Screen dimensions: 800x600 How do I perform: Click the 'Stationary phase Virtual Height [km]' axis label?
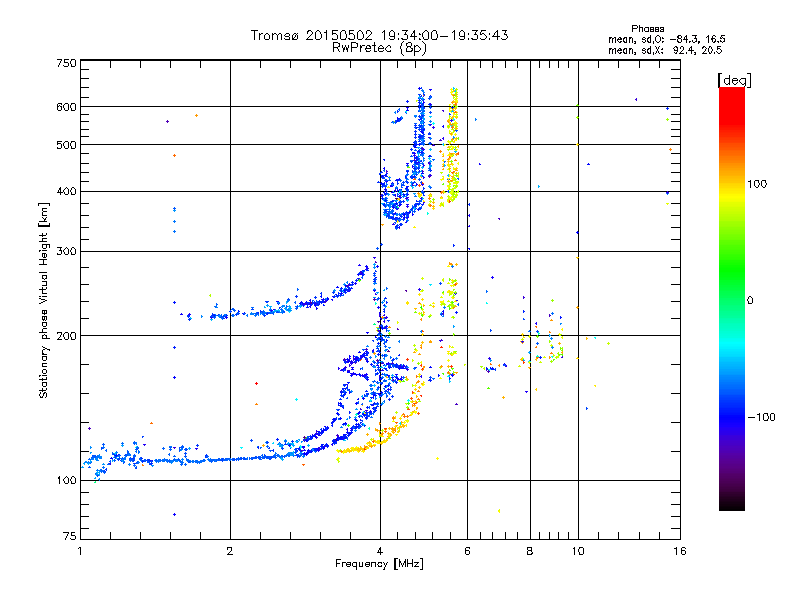click(44, 300)
